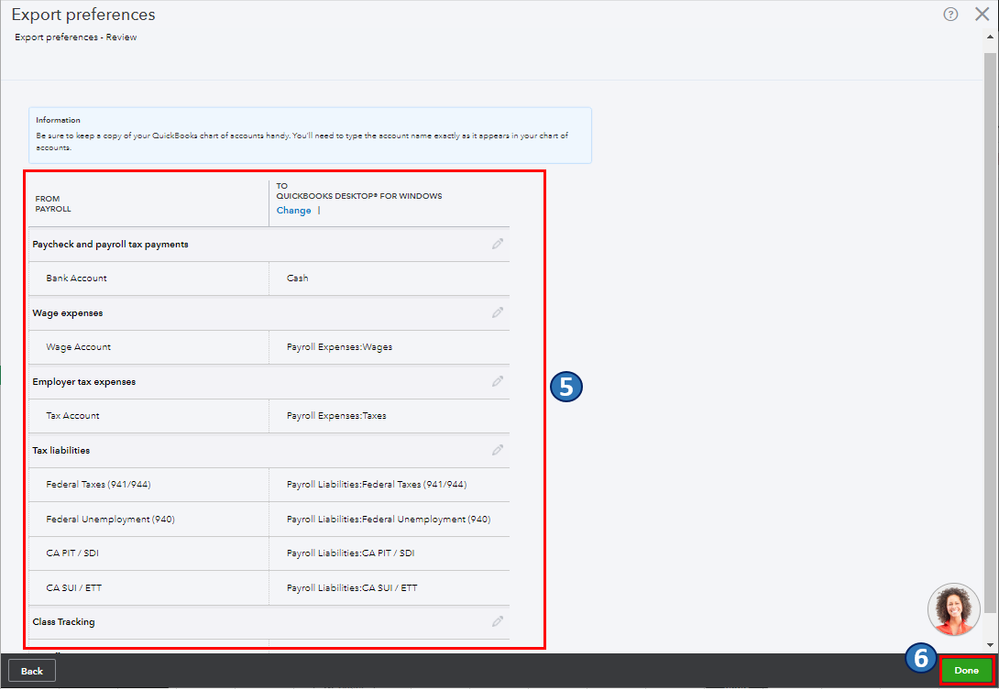Open editor for Tax liabilities section
999x689 pixels.
click(497, 450)
